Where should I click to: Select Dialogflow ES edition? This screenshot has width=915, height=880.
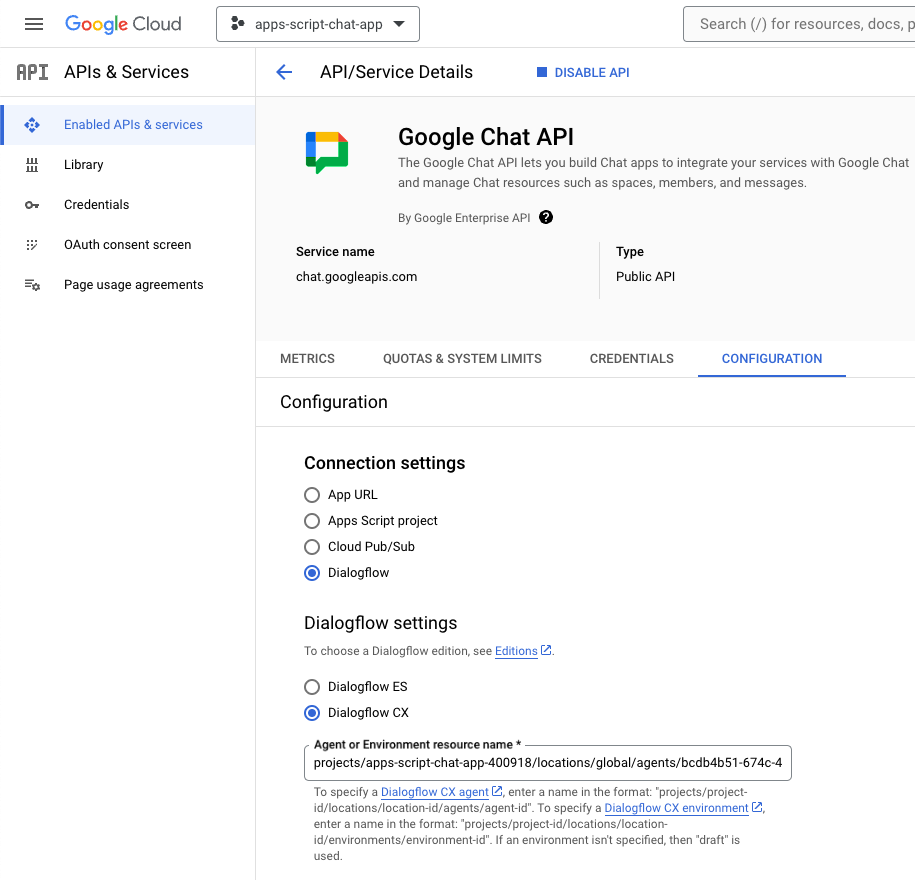pos(312,687)
